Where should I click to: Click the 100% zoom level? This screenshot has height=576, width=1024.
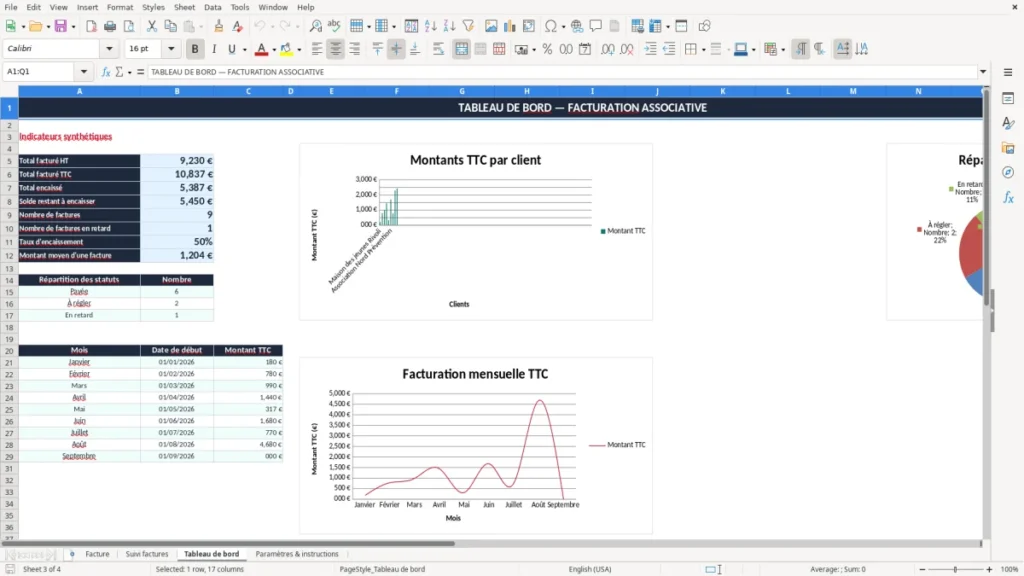[1010, 569]
